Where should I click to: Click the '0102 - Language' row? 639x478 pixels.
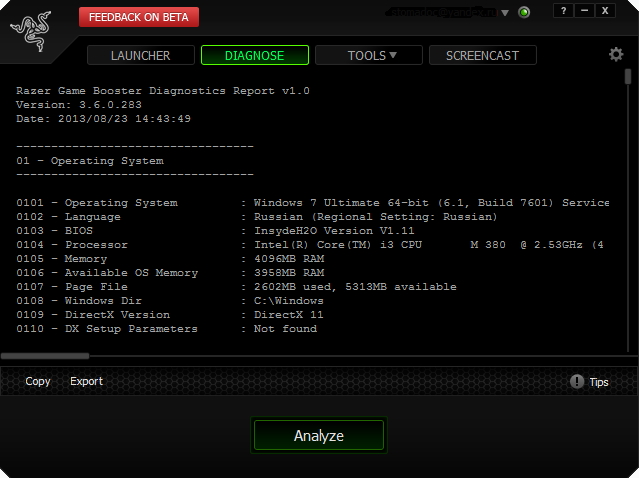click(257, 217)
